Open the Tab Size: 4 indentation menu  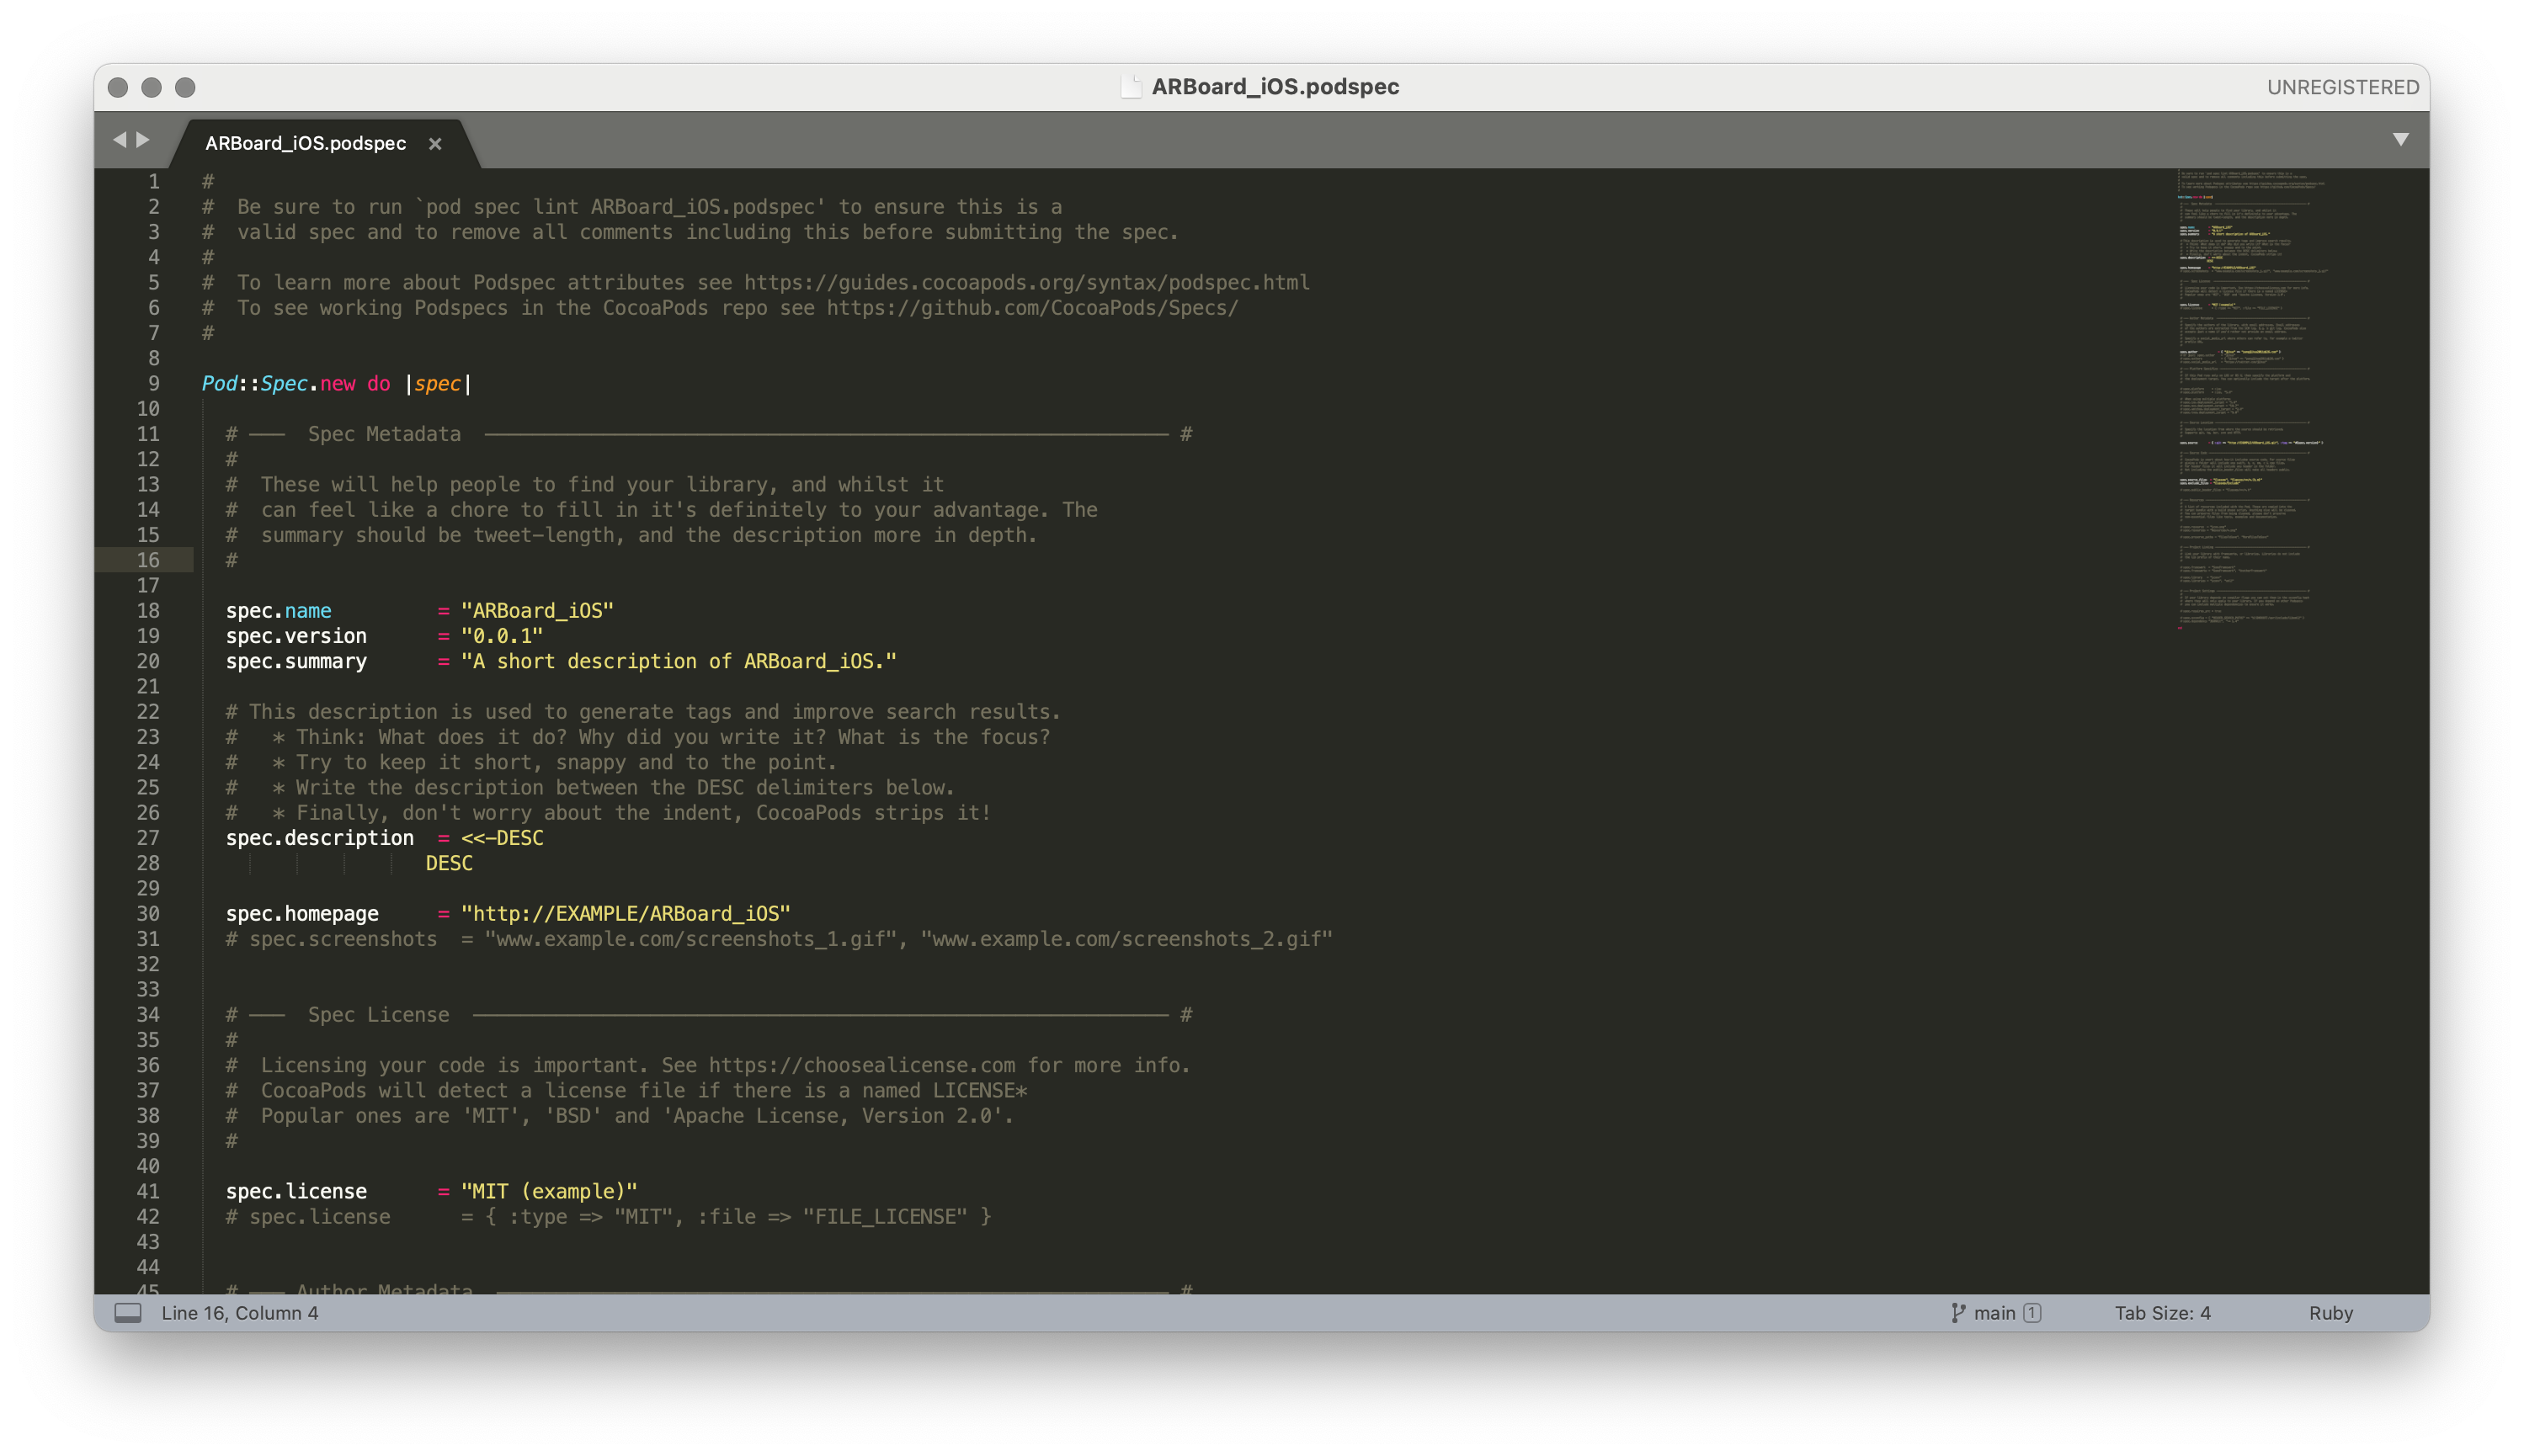2162,1313
